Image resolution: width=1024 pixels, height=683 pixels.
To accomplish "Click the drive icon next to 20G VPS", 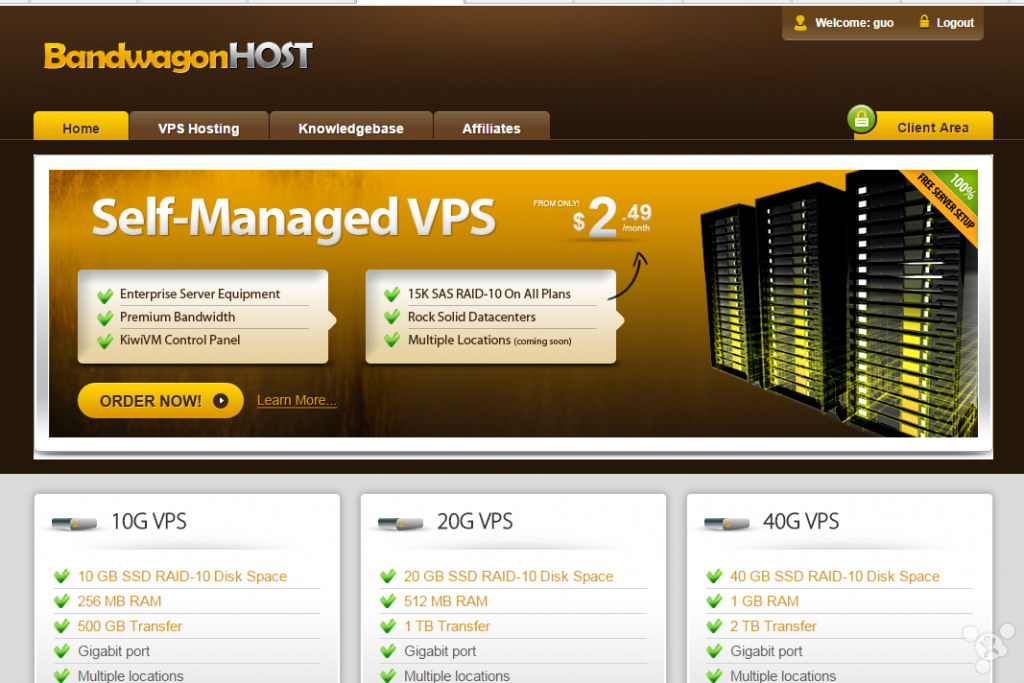I will 400,523.
